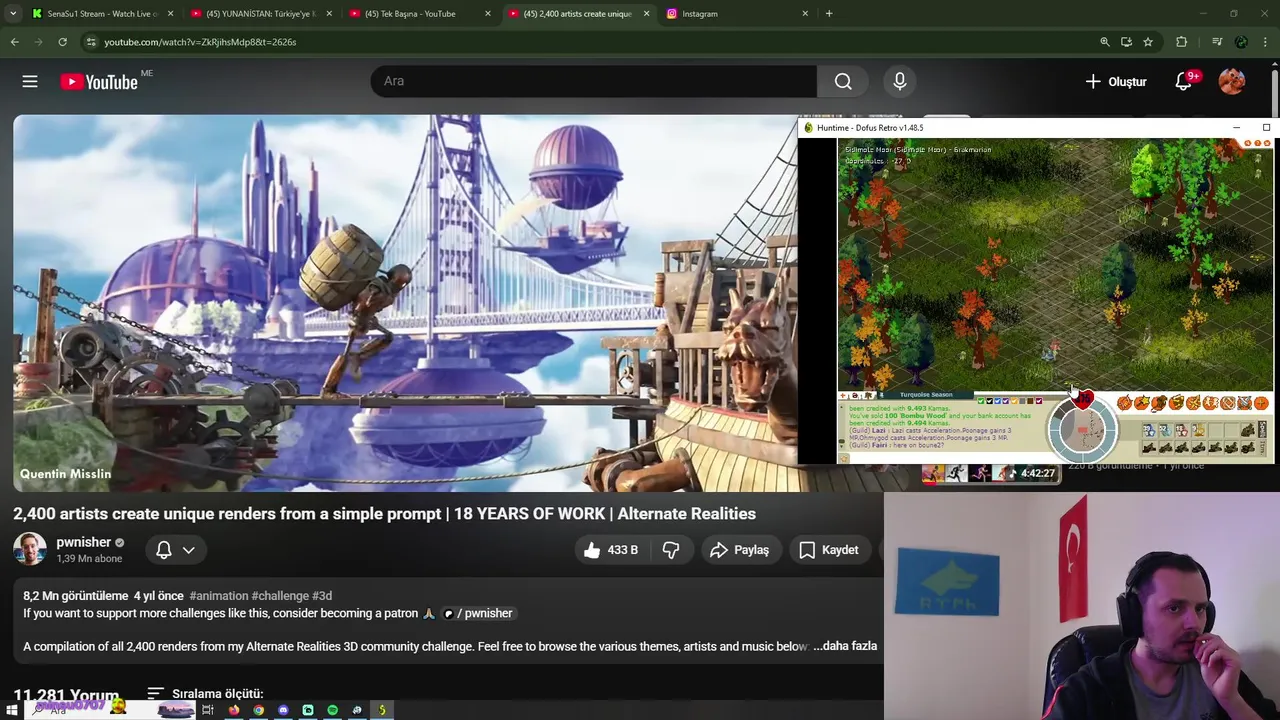The image size is (1280, 720).
Task: Toggle the magenta chat filter checkbox in Dofus
Action: click(1039, 401)
